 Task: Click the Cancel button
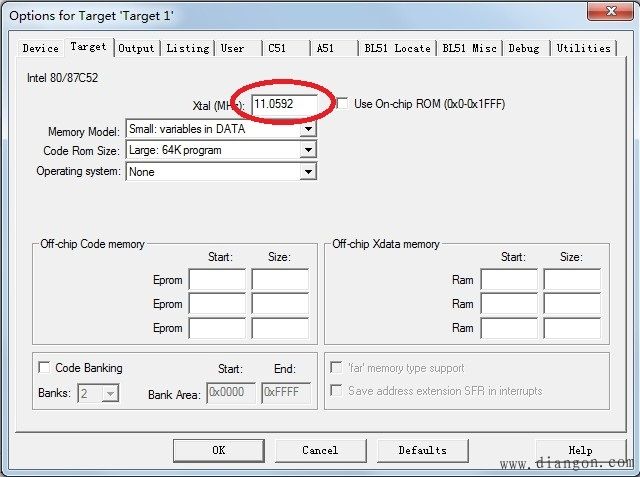coord(320,450)
